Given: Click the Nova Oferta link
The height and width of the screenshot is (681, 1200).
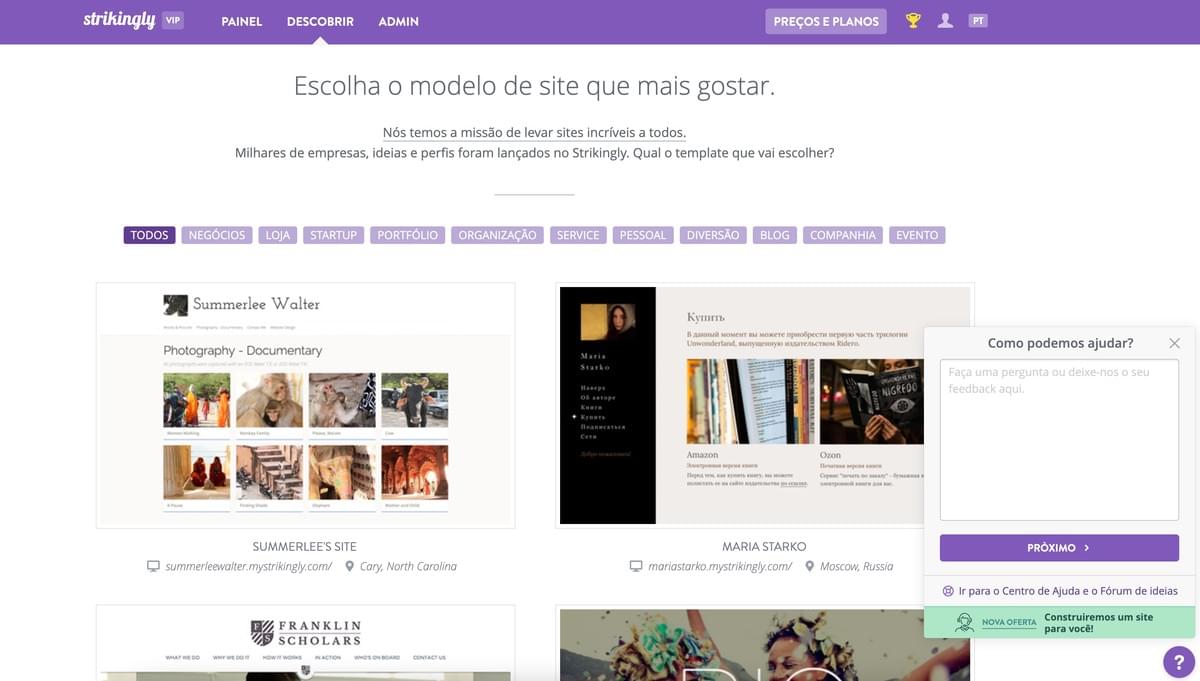Looking at the screenshot, I should 1008,622.
